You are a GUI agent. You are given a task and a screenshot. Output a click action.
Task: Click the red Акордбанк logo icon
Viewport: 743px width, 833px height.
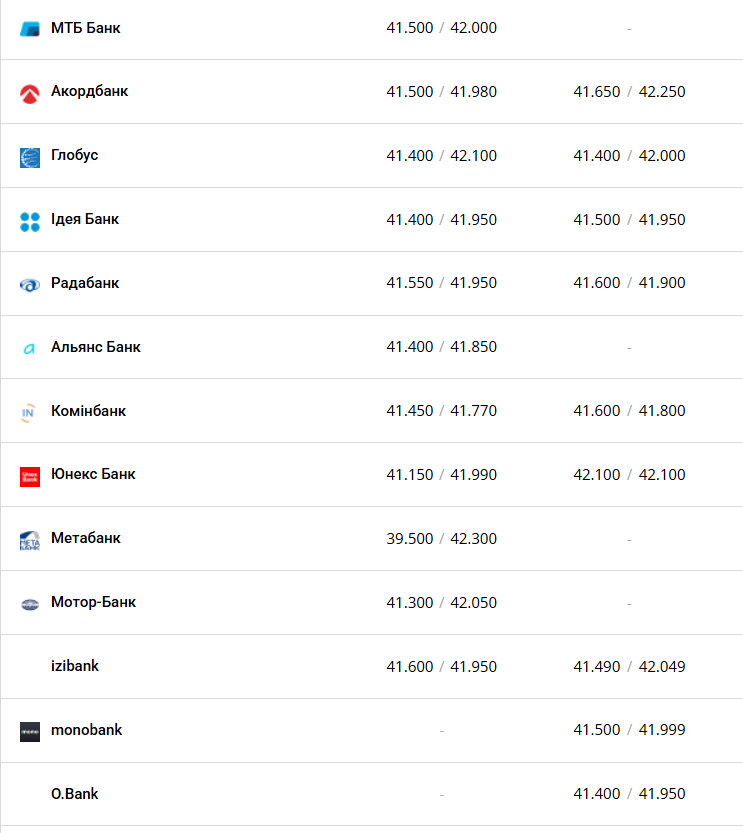(x=30, y=94)
